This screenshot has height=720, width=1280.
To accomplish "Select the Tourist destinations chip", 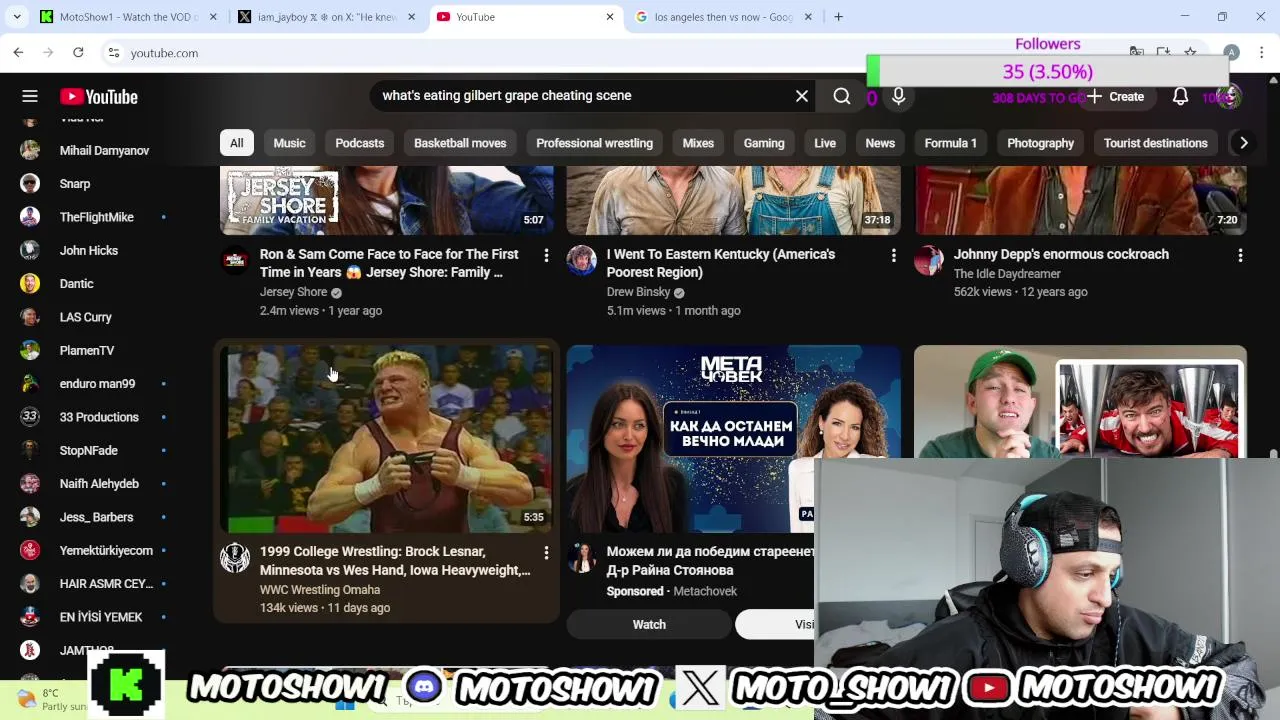I will tap(1155, 143).
